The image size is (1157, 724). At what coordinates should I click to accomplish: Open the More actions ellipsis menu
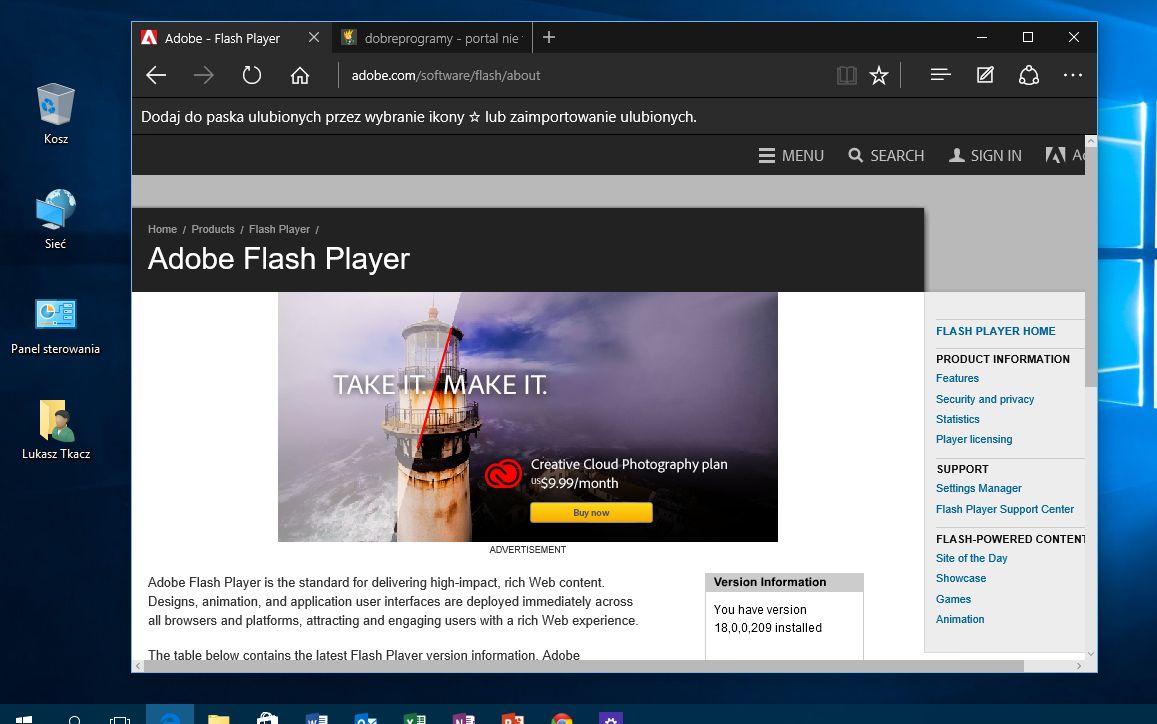[1073, 75]
